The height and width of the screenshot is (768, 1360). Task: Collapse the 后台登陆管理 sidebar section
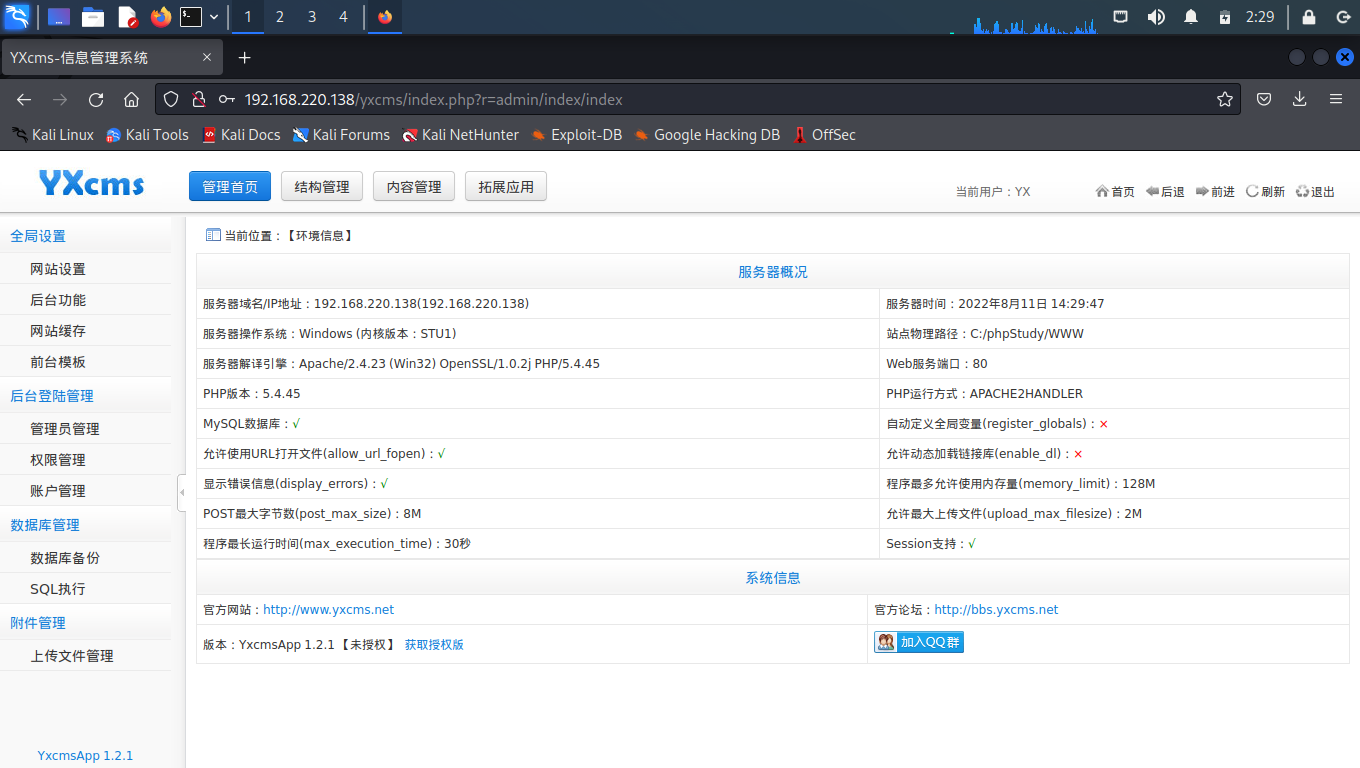(x=85, y=396)
